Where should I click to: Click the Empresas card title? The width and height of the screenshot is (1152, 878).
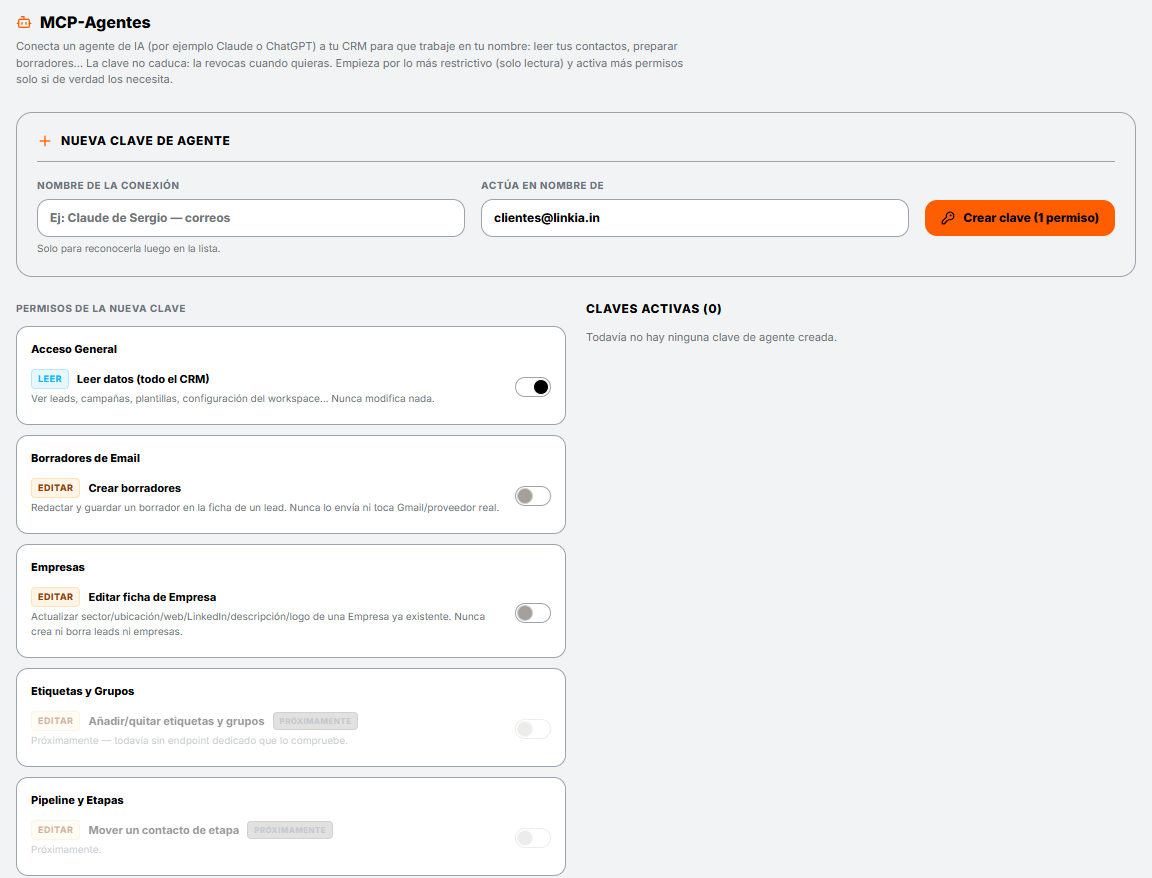[58, 567]
